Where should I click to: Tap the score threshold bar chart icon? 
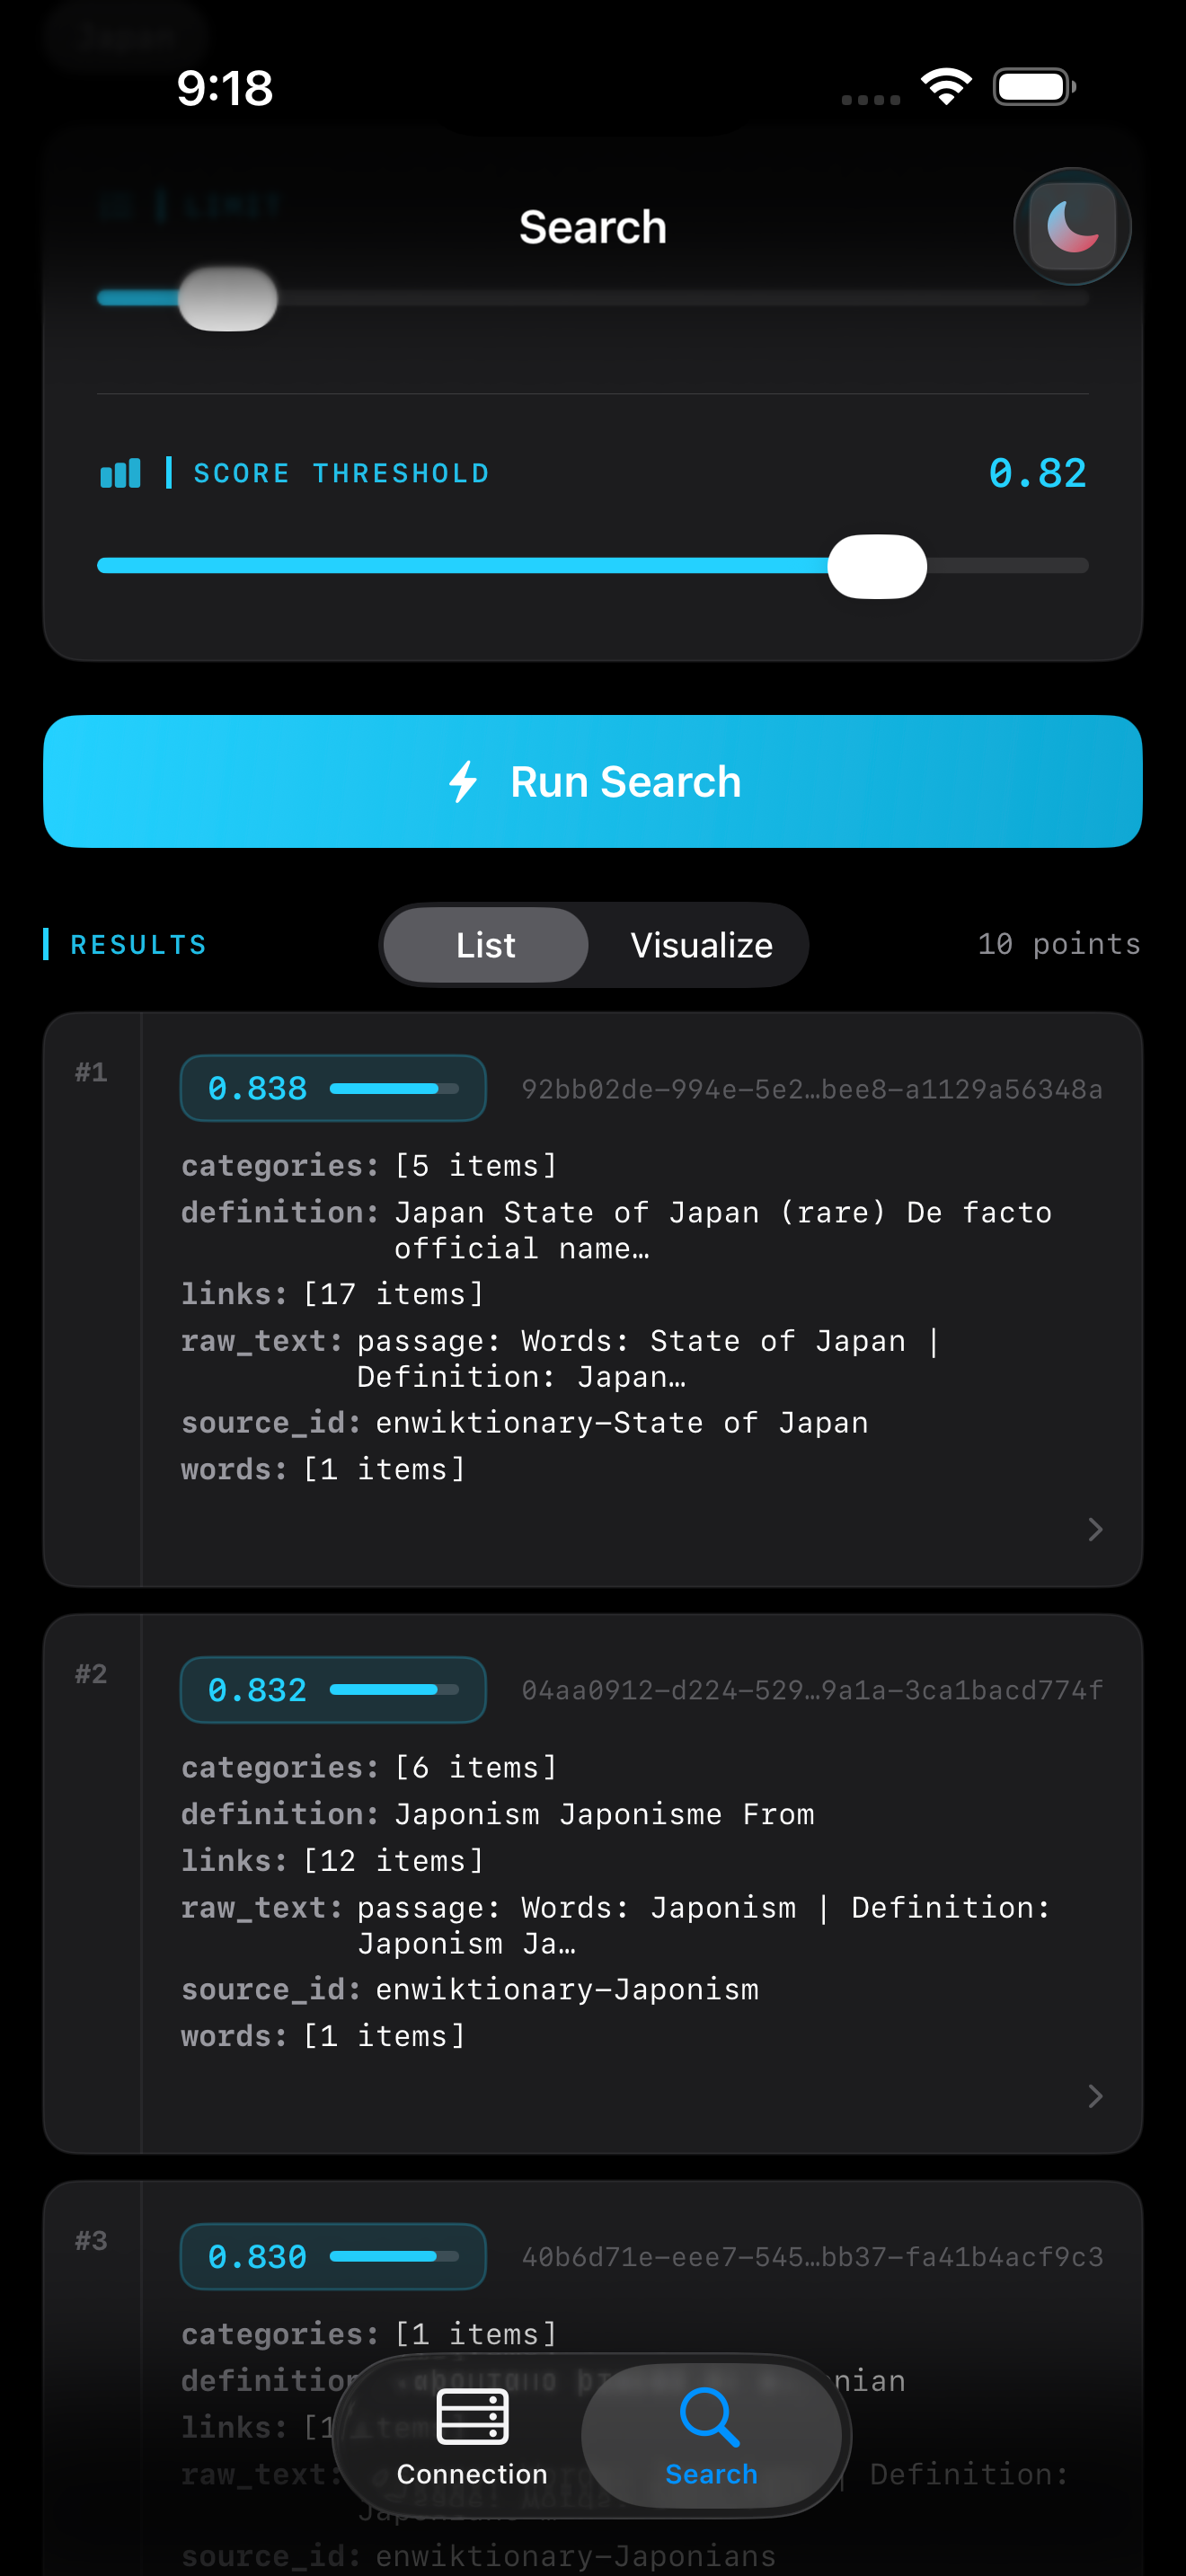120,473
